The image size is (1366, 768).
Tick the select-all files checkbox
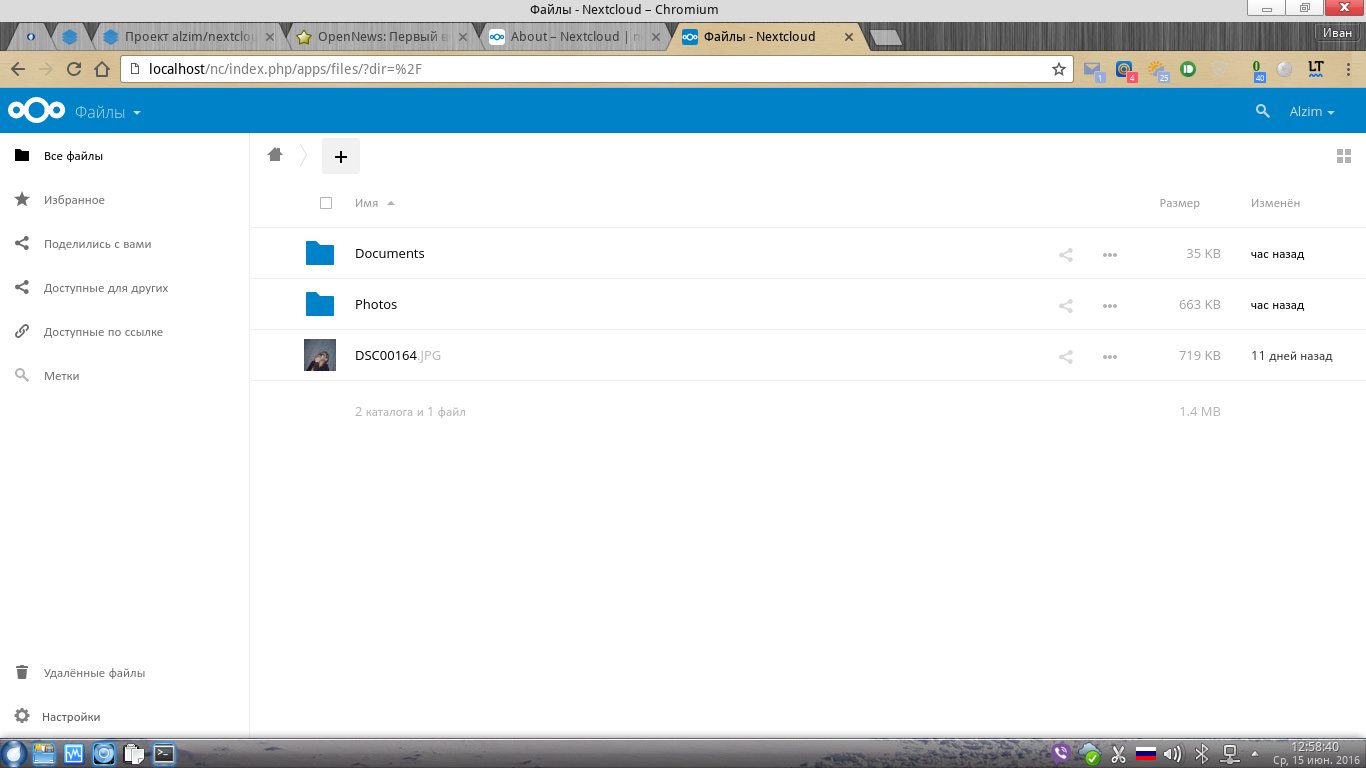click(326, 203)
